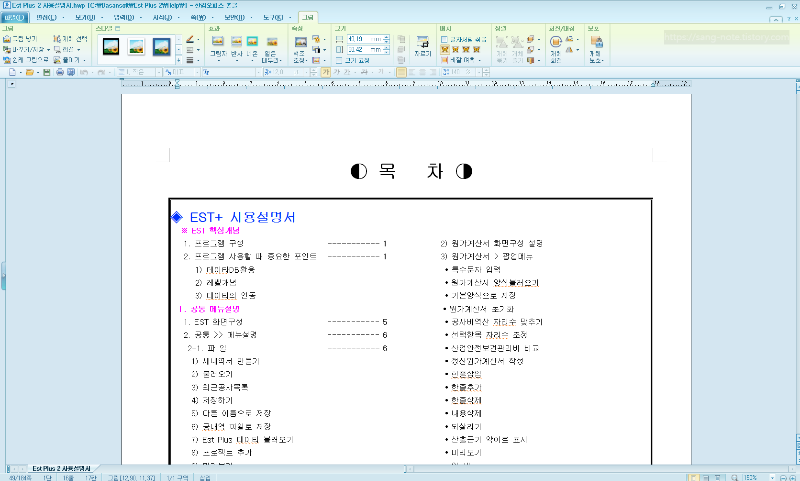Apply the Soft Edges (옅은 테두리) effect
Image resolution: width=800 pixels, height=481 pixels.
pyautogui.click(x=271, y=49)
